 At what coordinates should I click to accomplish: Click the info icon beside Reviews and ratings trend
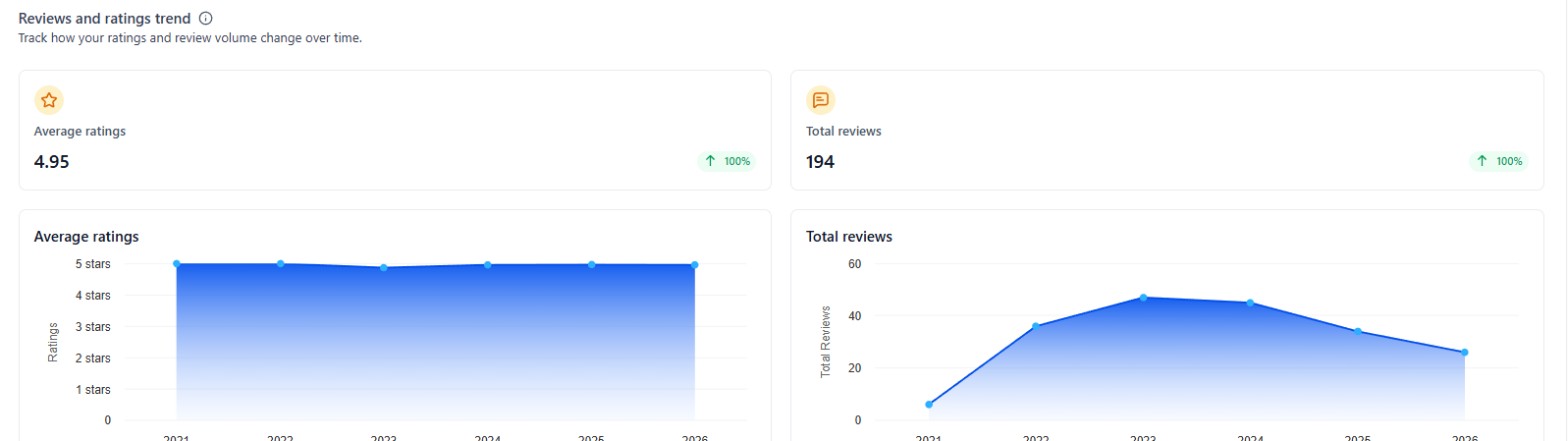[206, 18]
